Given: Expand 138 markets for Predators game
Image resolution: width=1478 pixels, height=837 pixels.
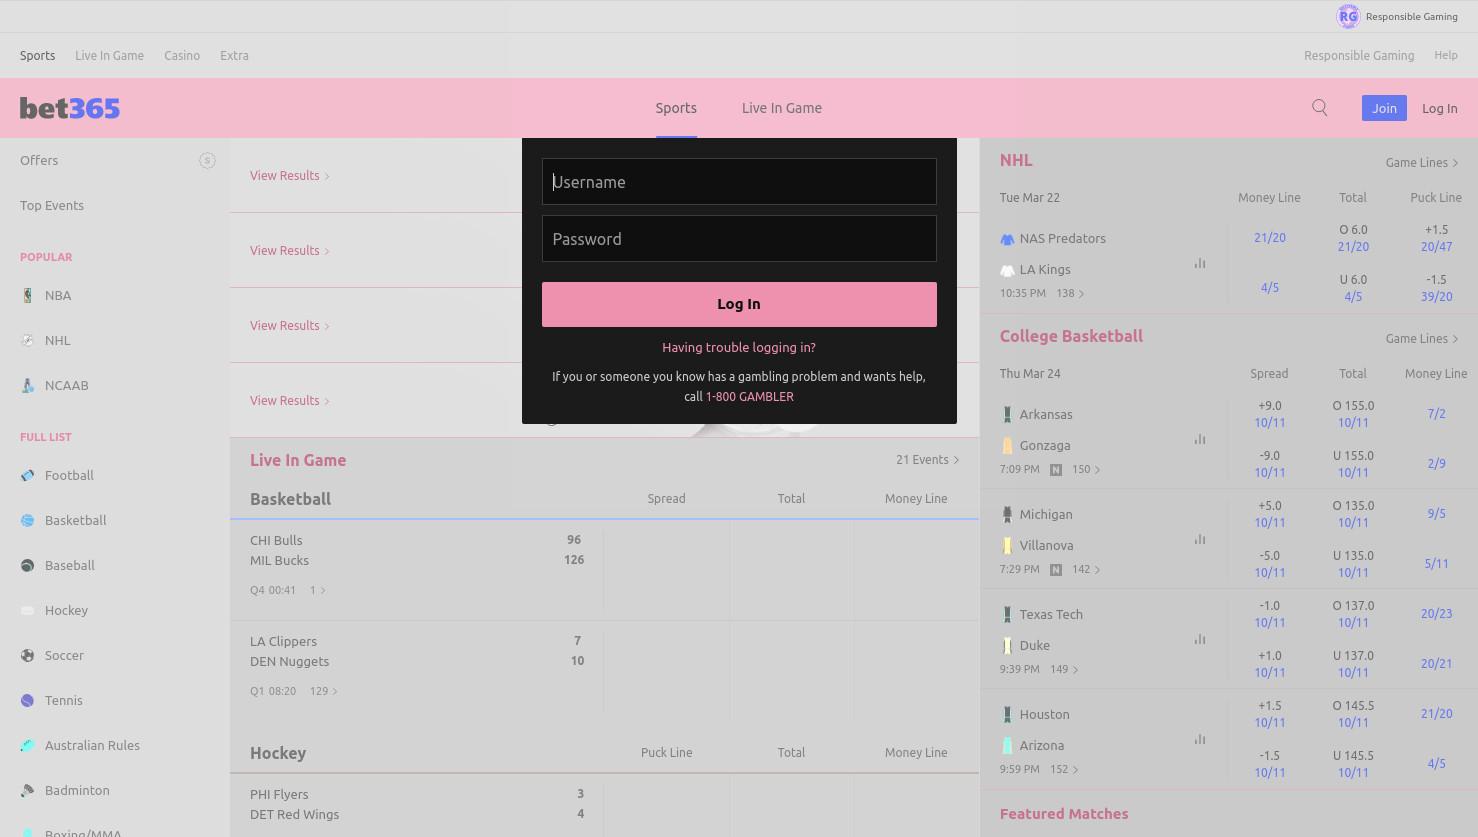Looking at the screenshot, I should point(1071,294).
